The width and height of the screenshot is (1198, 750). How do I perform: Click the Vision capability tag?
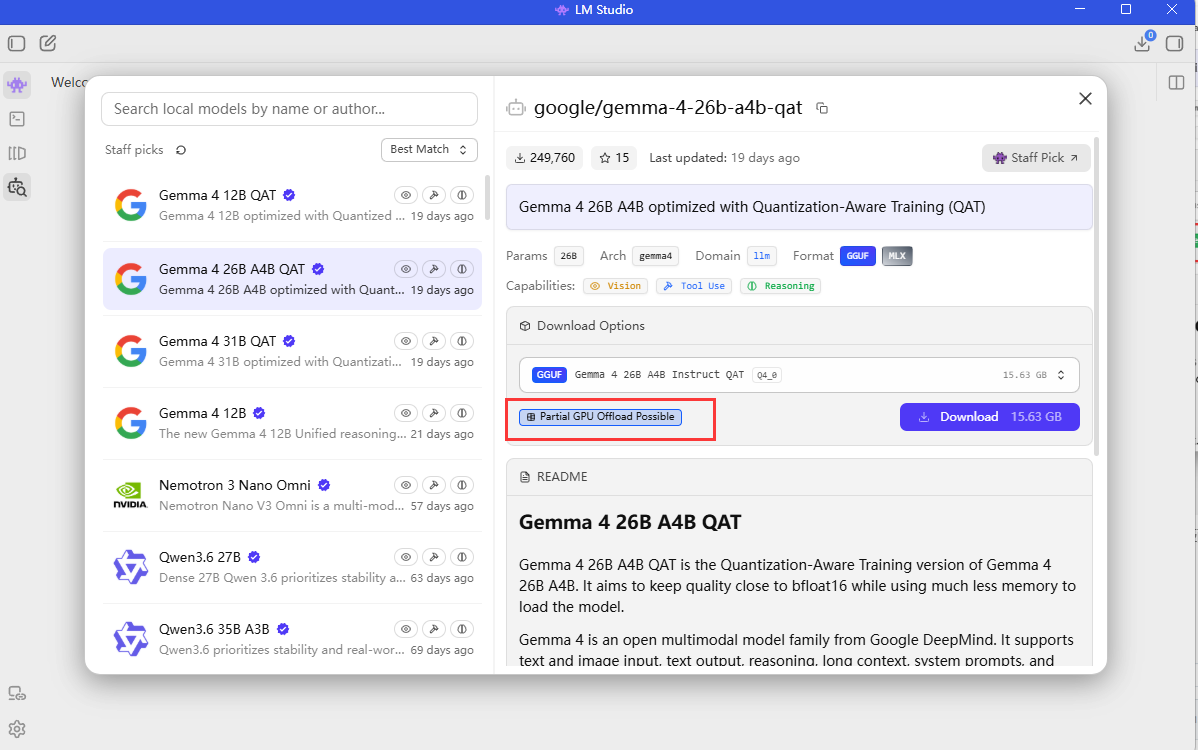coord(616,286)
